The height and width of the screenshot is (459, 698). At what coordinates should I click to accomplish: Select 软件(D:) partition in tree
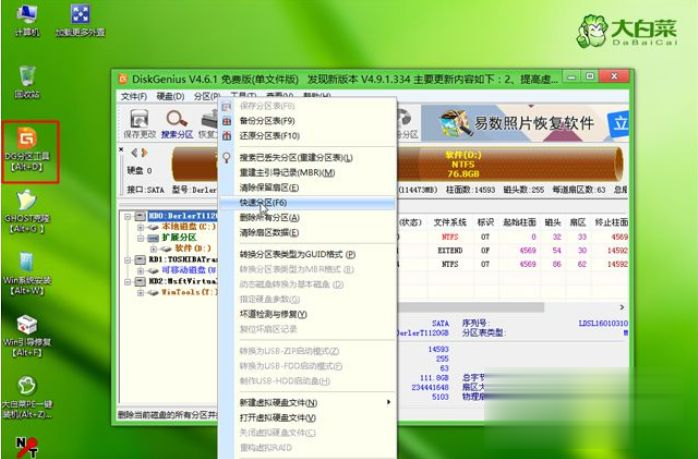pyautogui.click(x=193, y=248)
